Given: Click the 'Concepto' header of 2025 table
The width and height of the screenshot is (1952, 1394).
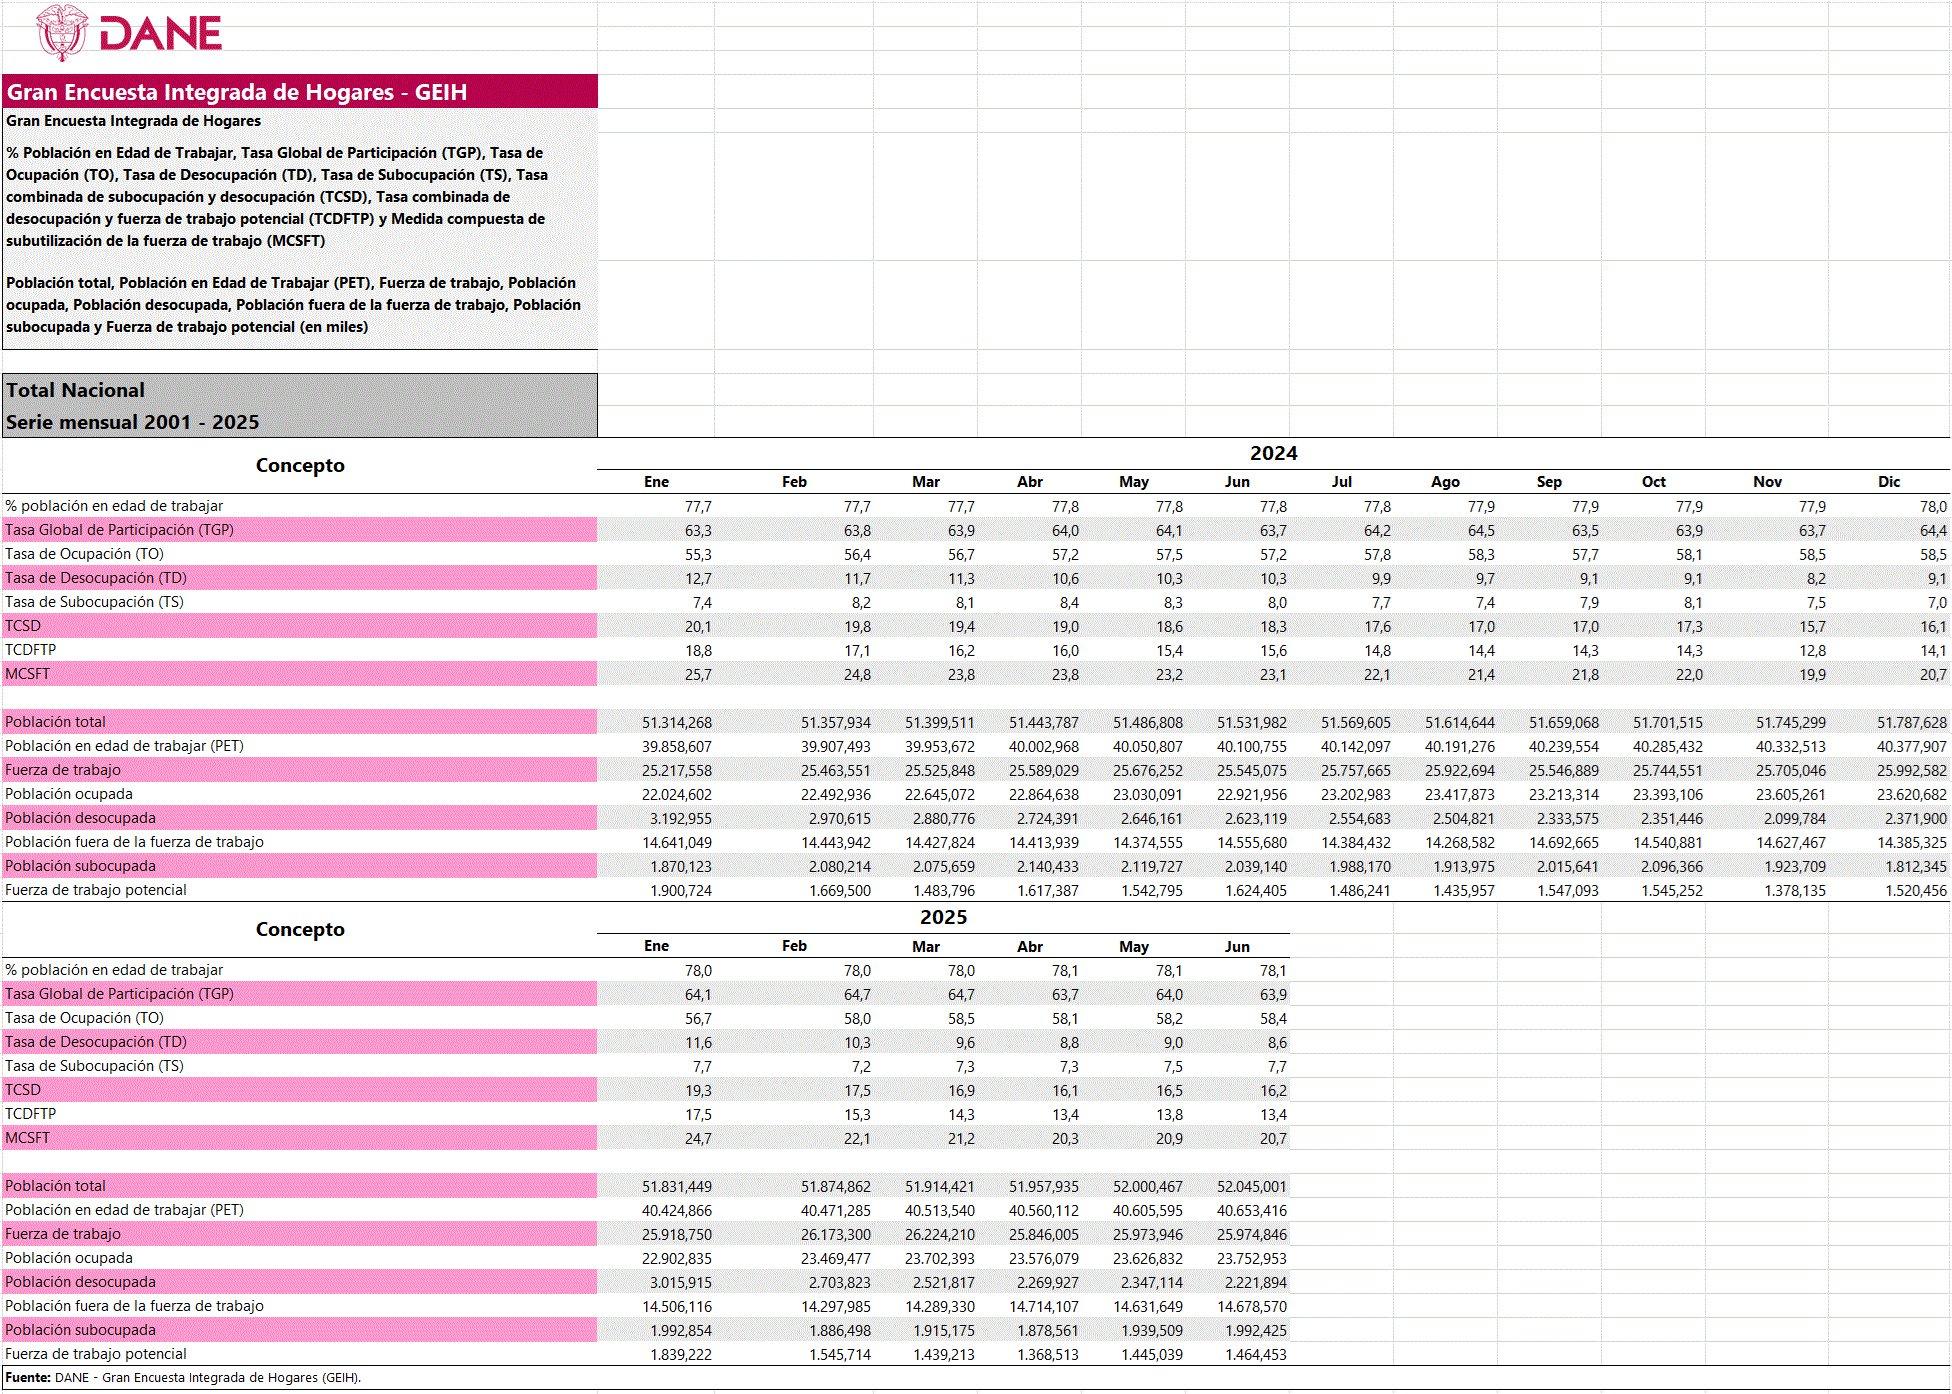Looking at the screenshot, I should tap(300, 929).
